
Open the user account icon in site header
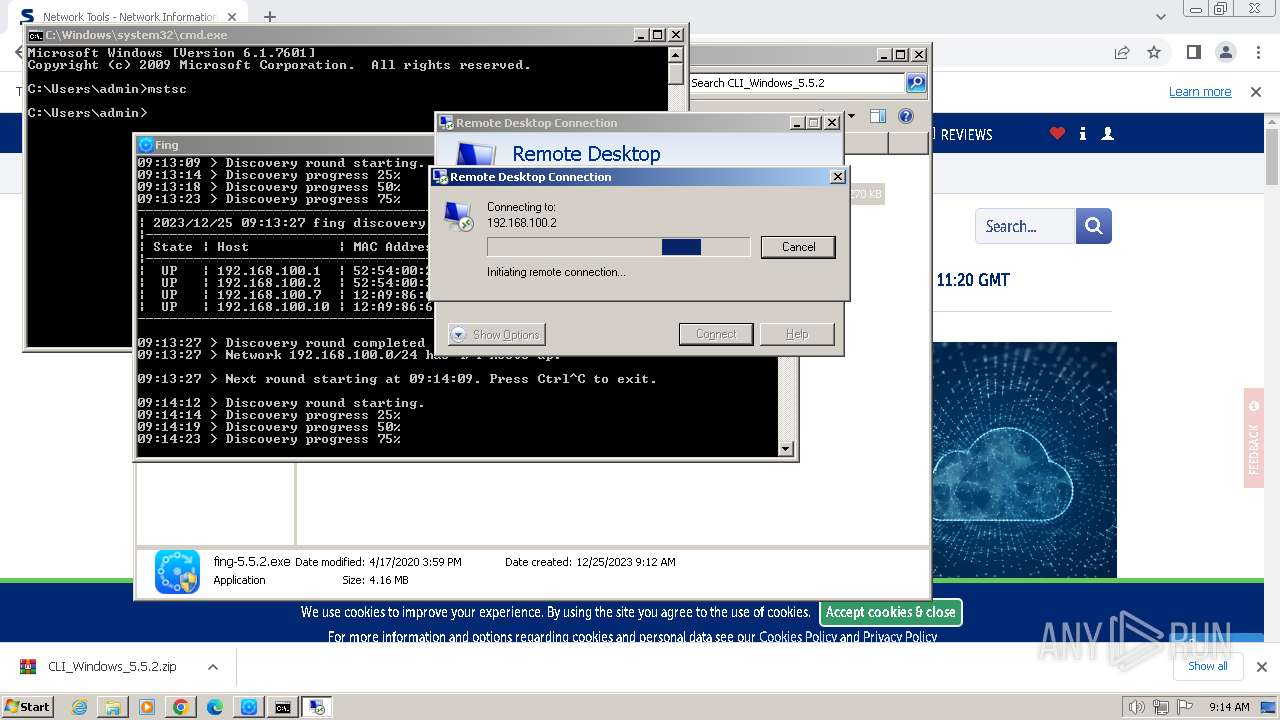coord(1107,133)
